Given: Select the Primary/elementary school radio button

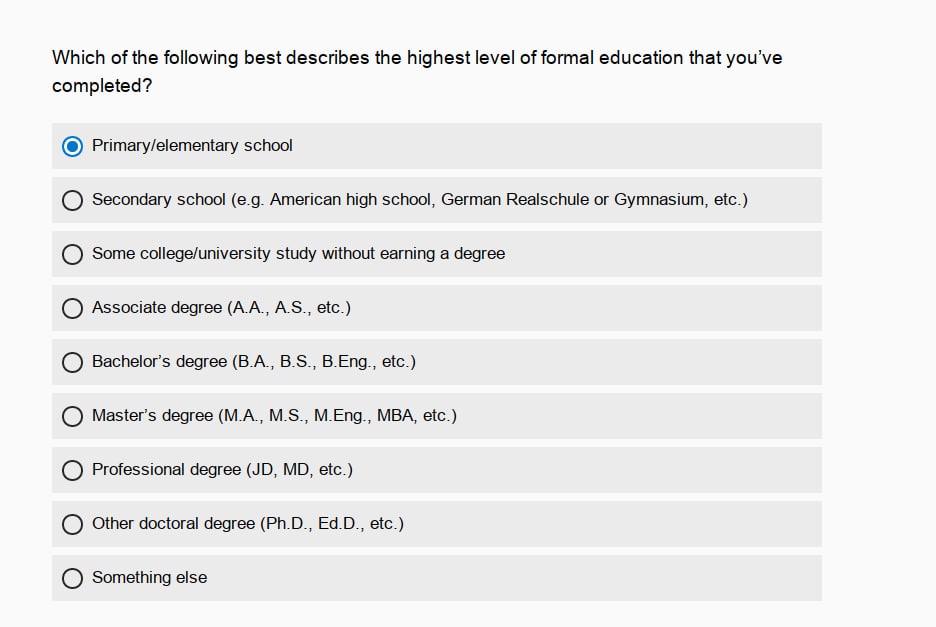Looking at the screenshot, I should pos(72,146).
